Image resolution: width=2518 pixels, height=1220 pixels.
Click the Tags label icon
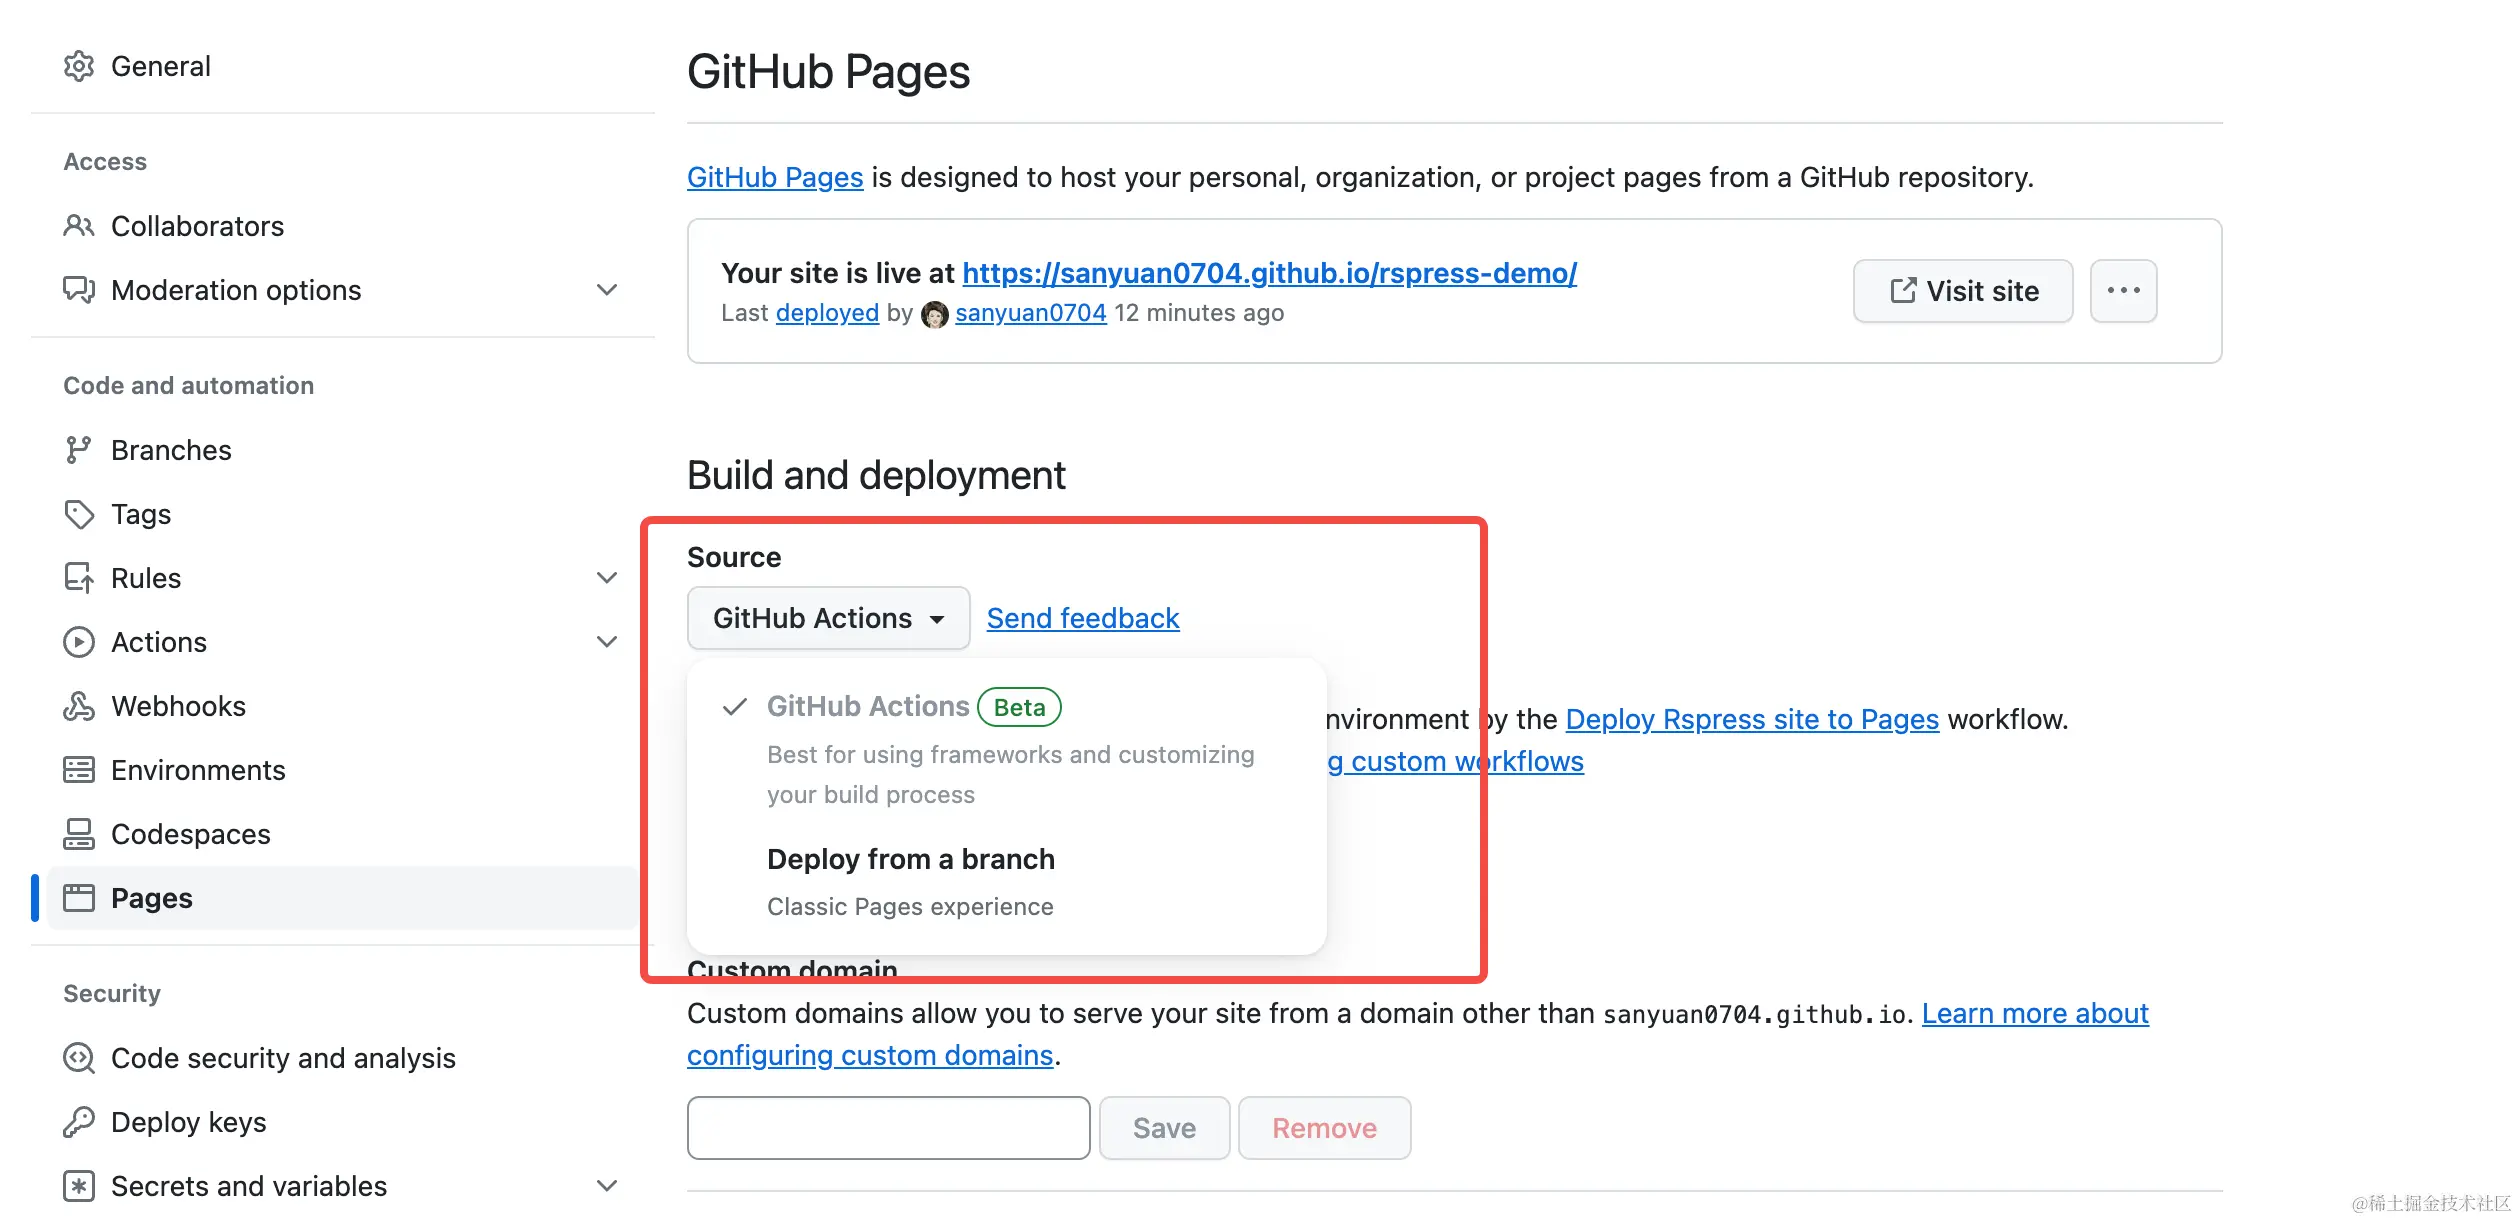[78, 514]
